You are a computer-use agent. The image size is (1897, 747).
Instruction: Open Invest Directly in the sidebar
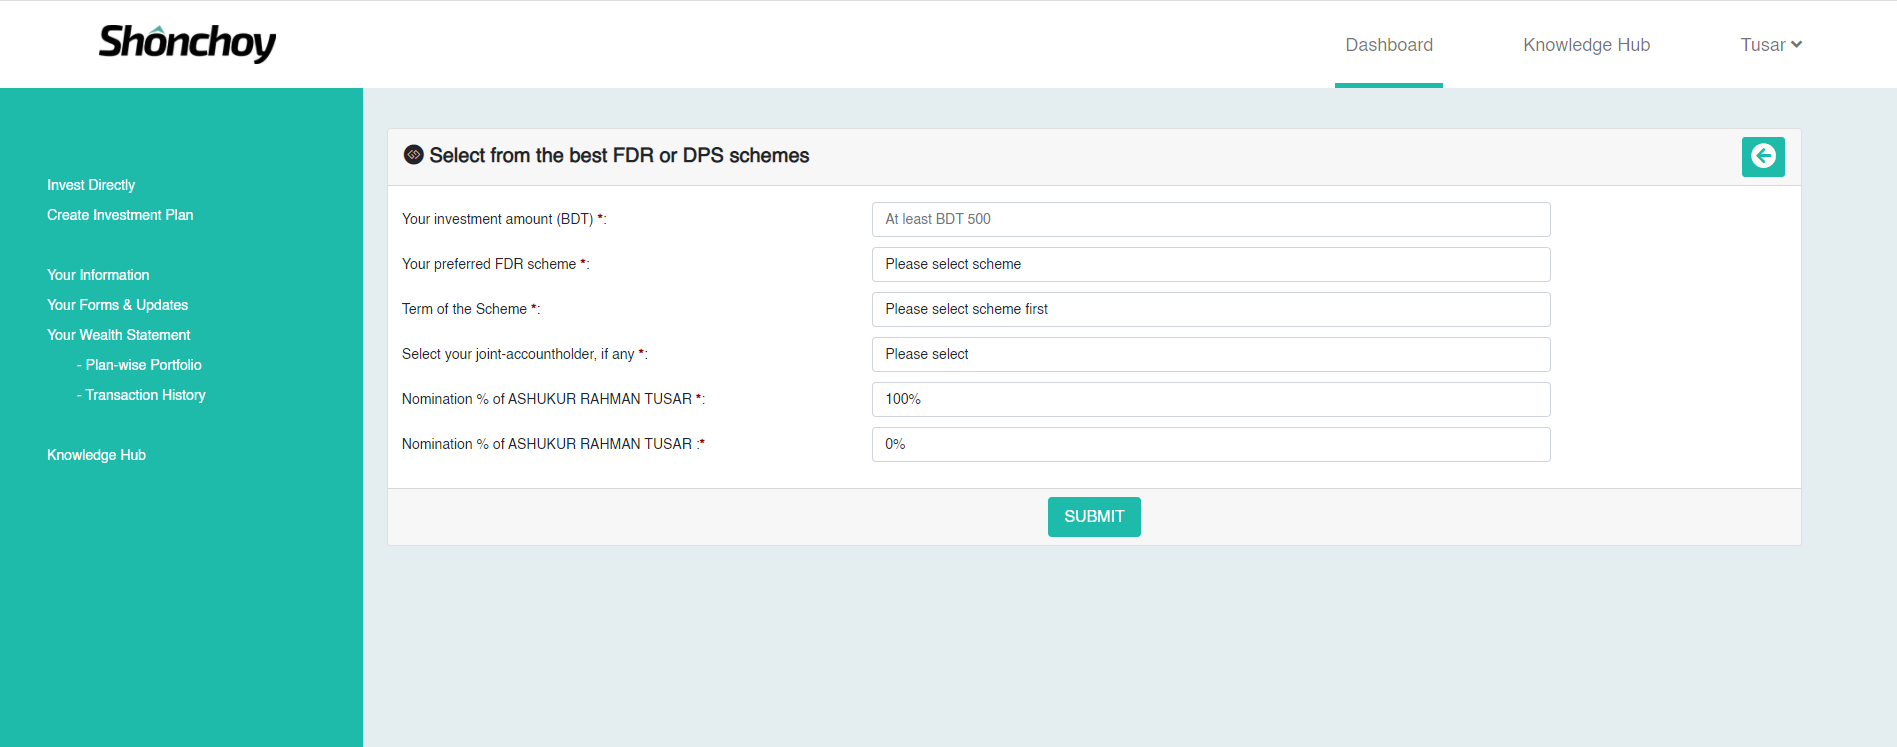91,185
